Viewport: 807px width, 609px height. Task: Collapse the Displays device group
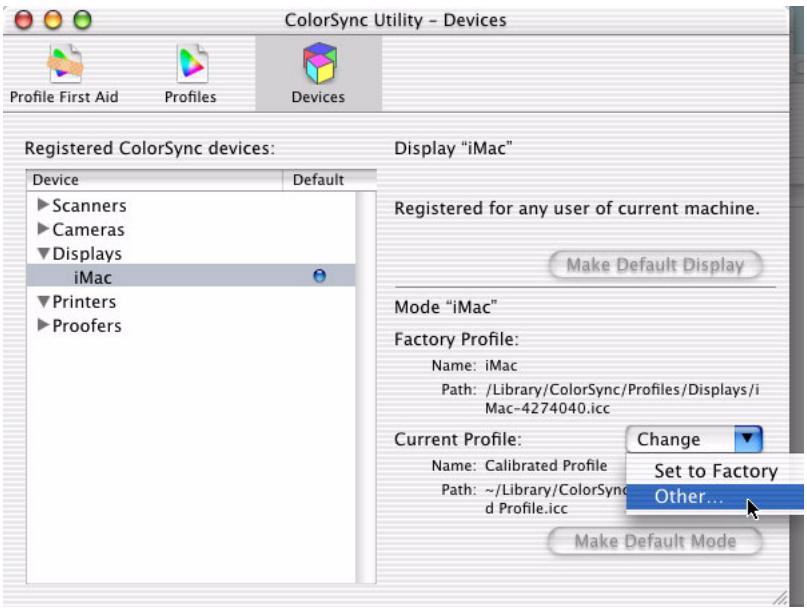(x=43, y=254)
